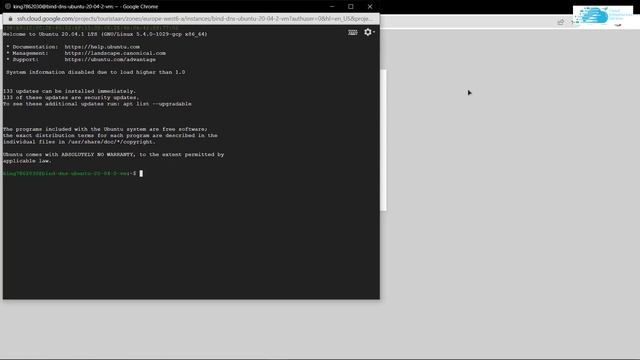Screen dimensions: 640x360
Task: Click the padlock site info icon
Action: pyautogui.click(x=11, y=19)
